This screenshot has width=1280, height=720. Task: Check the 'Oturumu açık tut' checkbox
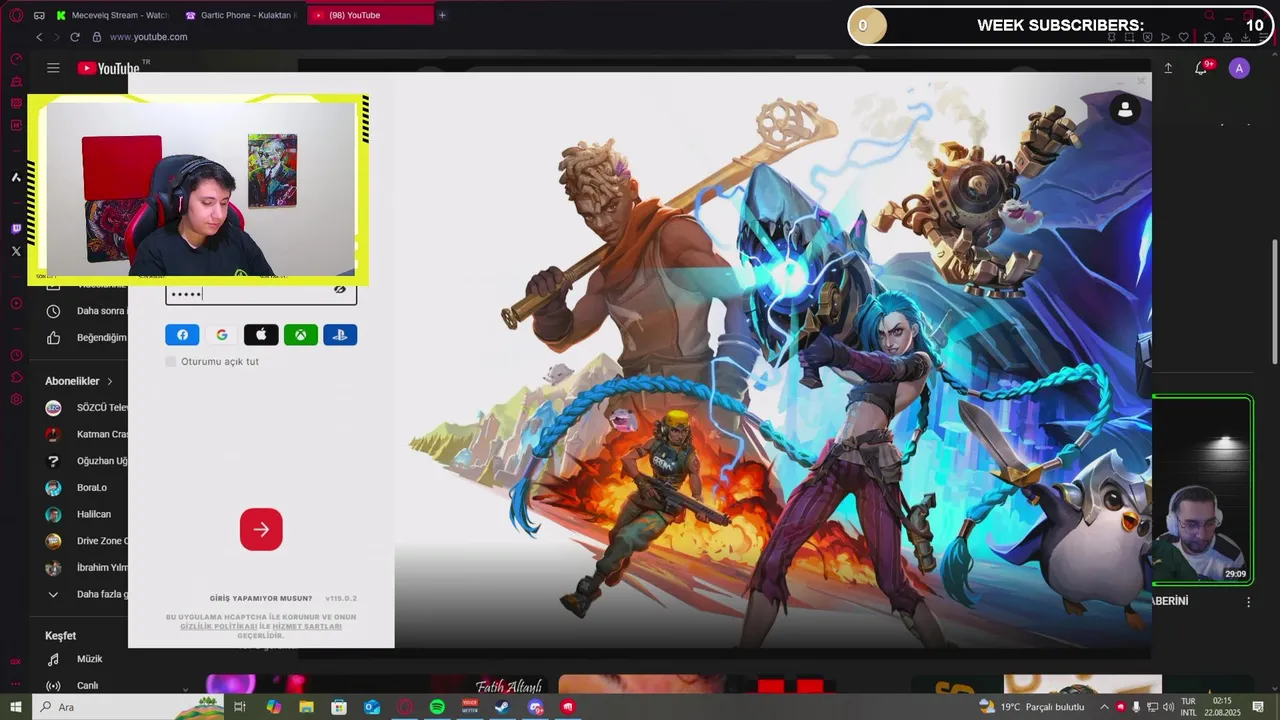tap(170, 361)
